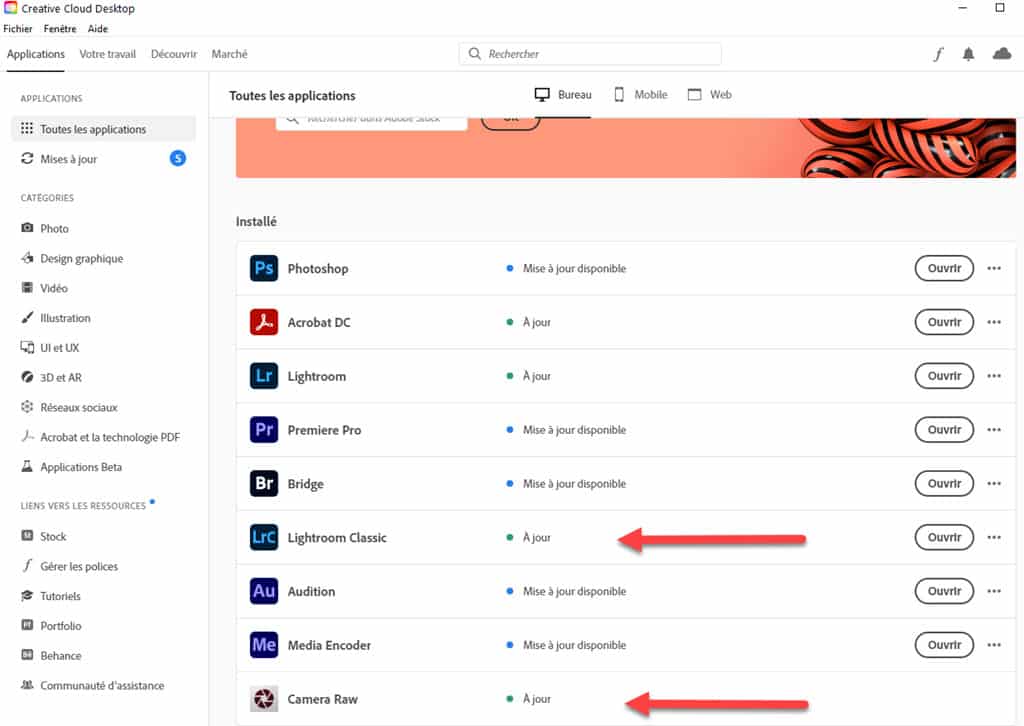Click the Premiere Pro app icon
Viewport: 1024px width, 726px height.
pos(264,430)
